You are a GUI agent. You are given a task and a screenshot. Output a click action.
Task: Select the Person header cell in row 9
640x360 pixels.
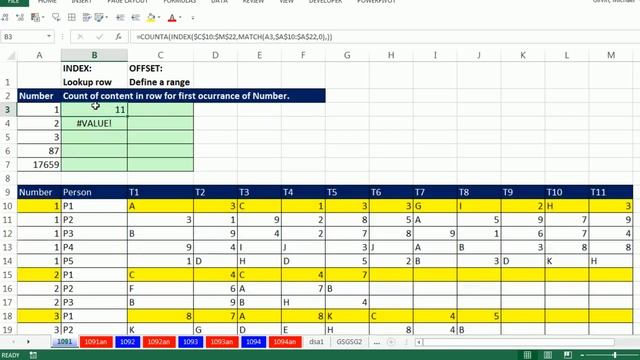[x=94, y=192]
